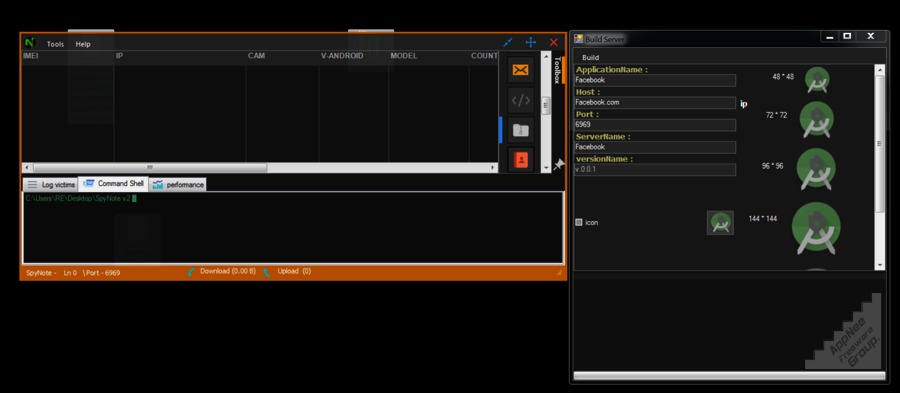The image size is (900, 393).
Task: Open the Build menu in Build Server
Action: tap(591, 57)
